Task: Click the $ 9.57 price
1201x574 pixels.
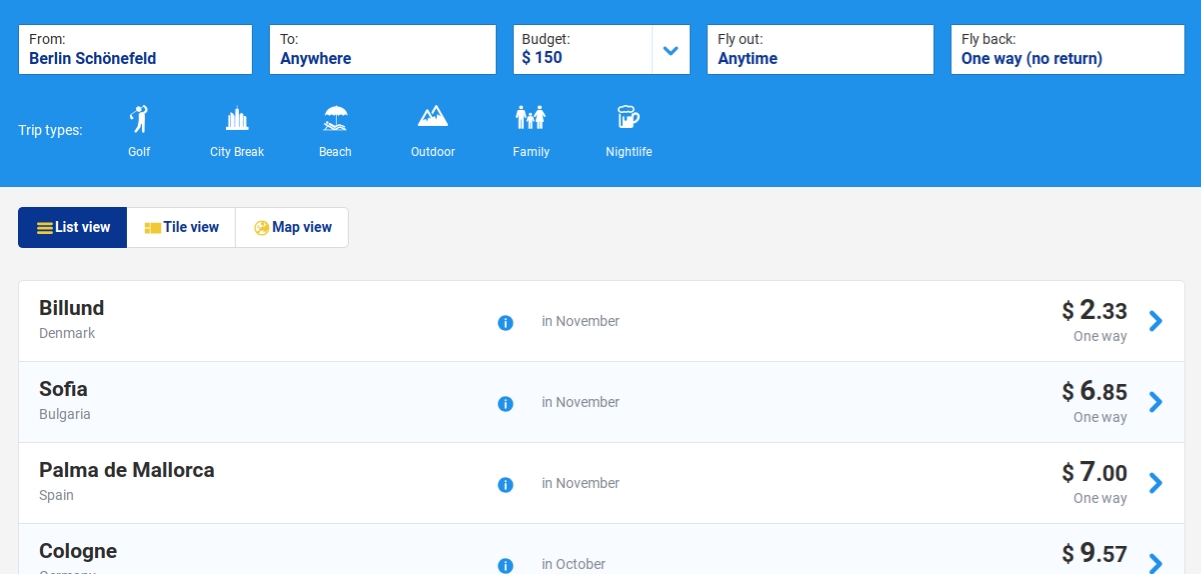Action: point(1094,553)
